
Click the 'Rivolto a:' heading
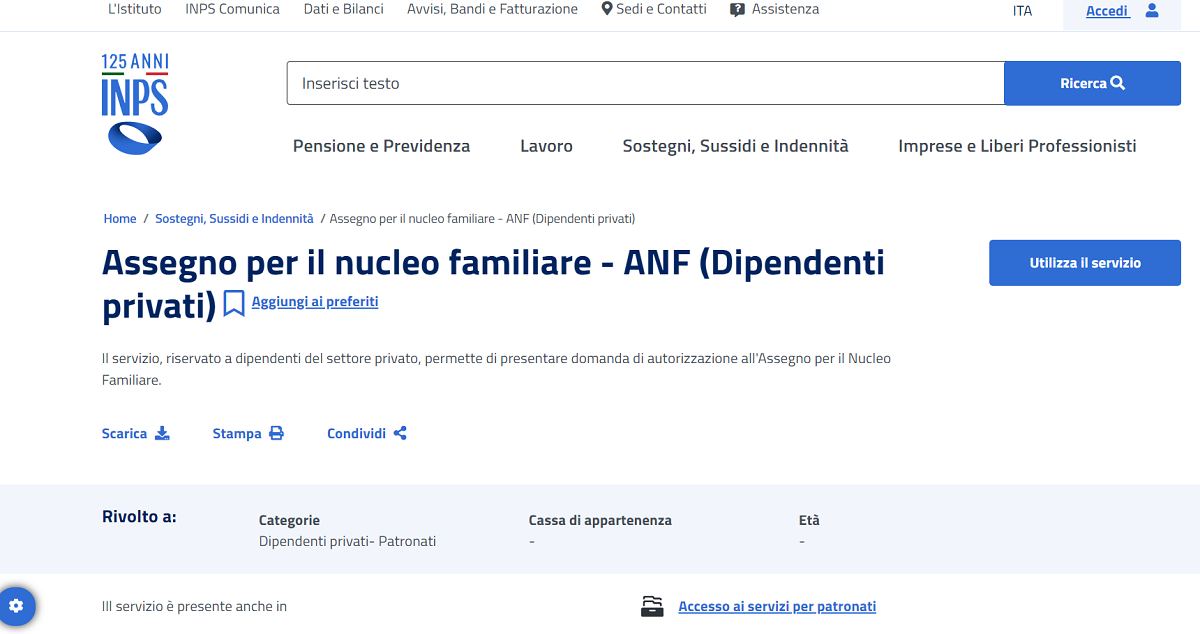[x=139, y=517]
